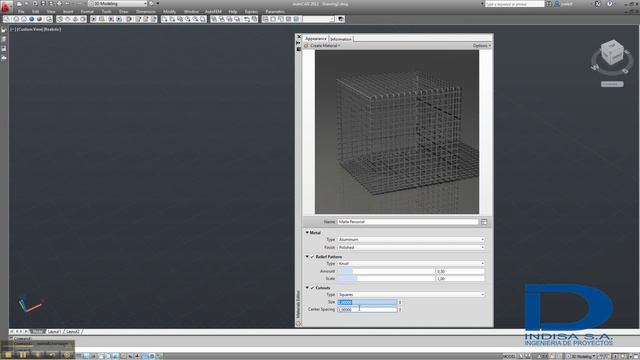Switch to the Appearance tab
The height and width of the screenshot is (360, 640).
tap(316, 39)
